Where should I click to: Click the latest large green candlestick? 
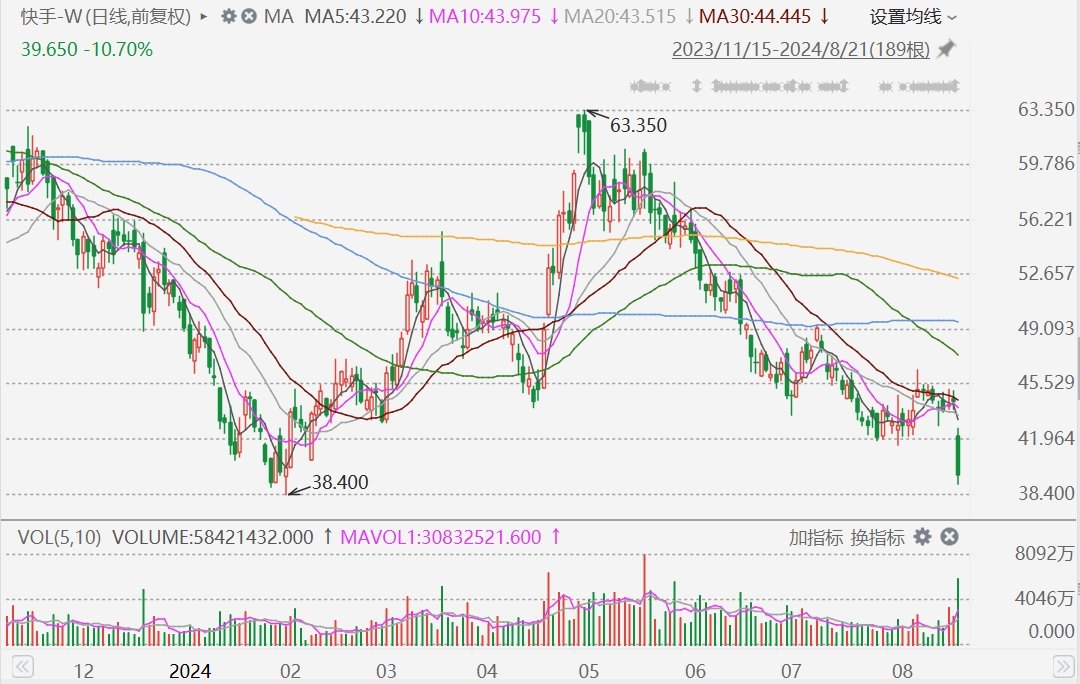click(957, 455)
